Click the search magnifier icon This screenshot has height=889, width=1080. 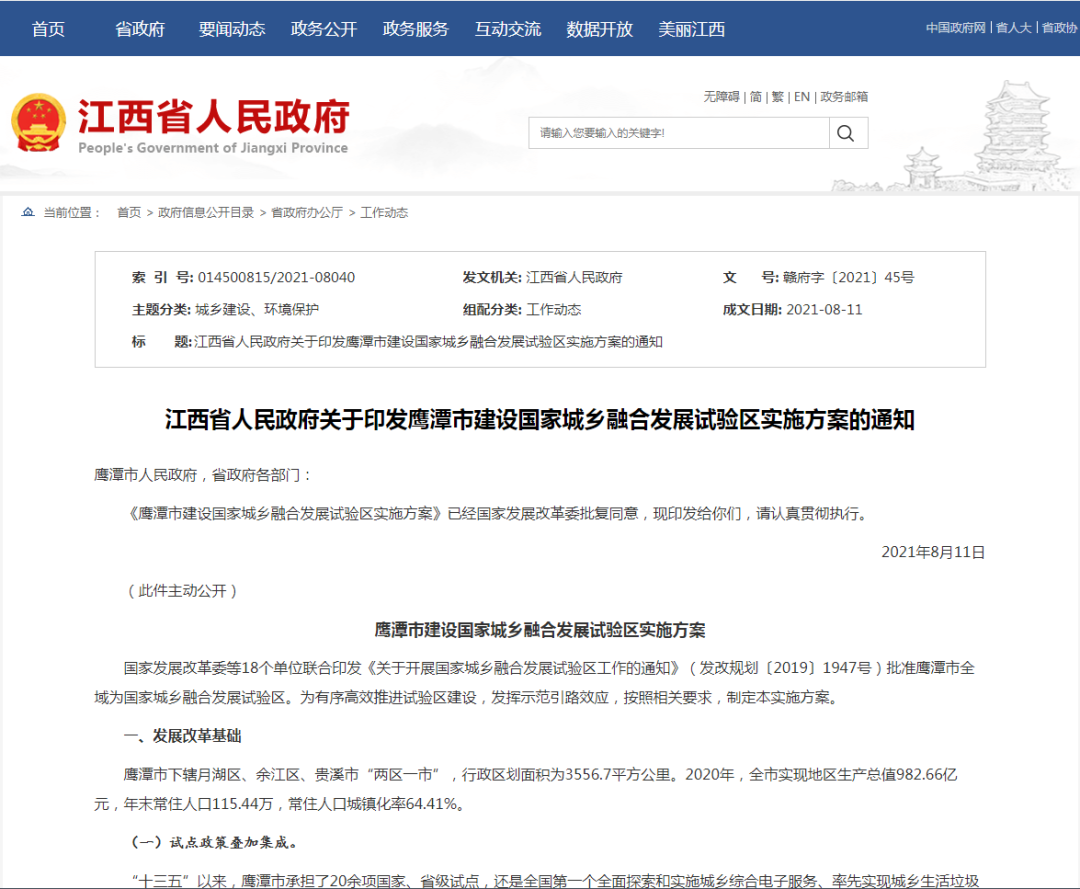point(846,134)
